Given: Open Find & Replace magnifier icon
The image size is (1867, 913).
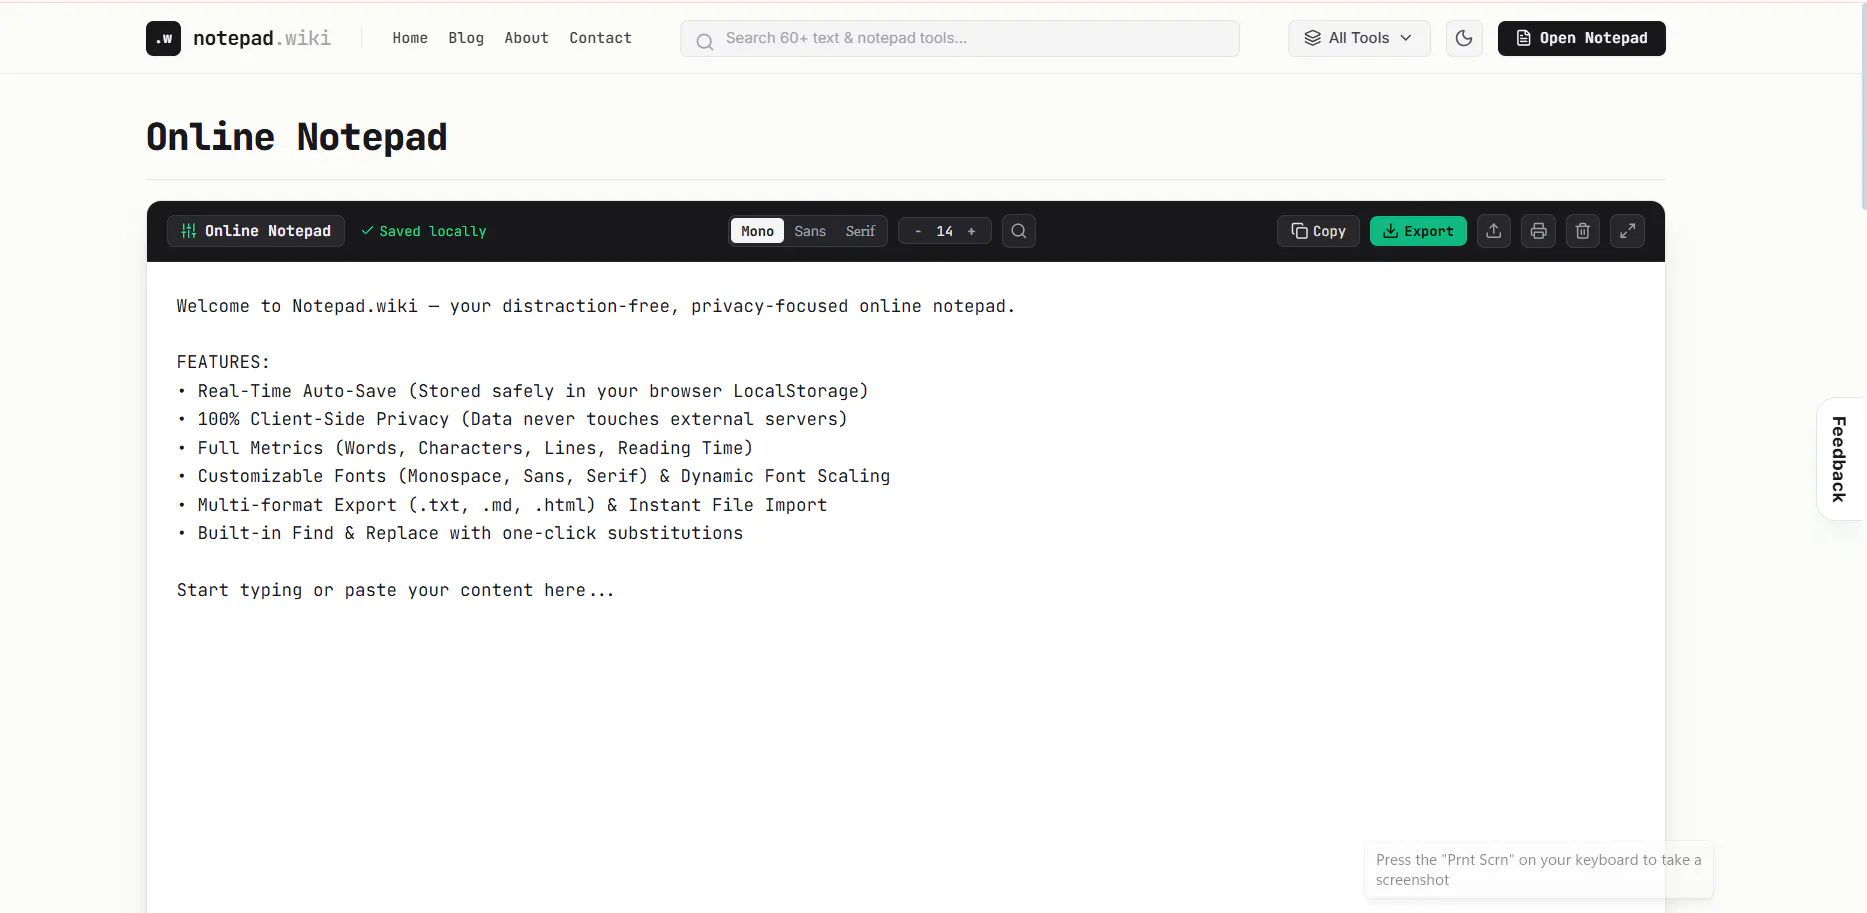Looking at the screenshot, I should click(1018, 231).
